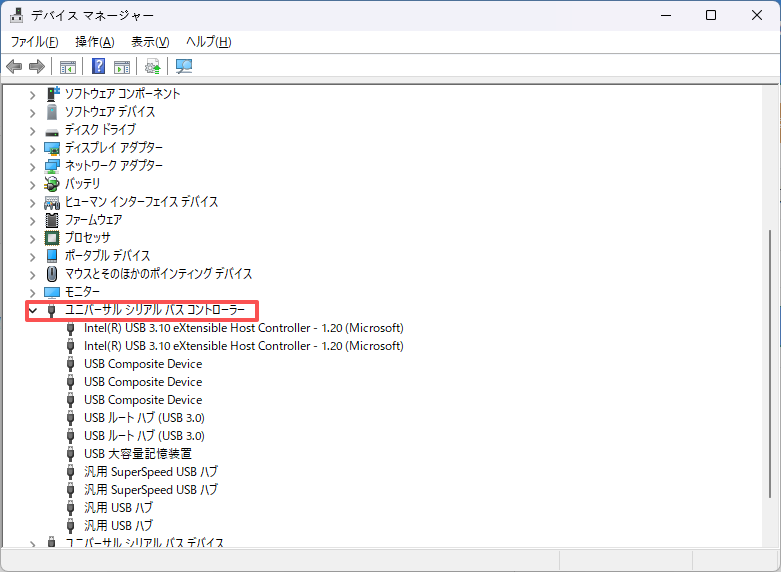
Task: Scan for hardware changes monitor icon
Action: [184, 66]
